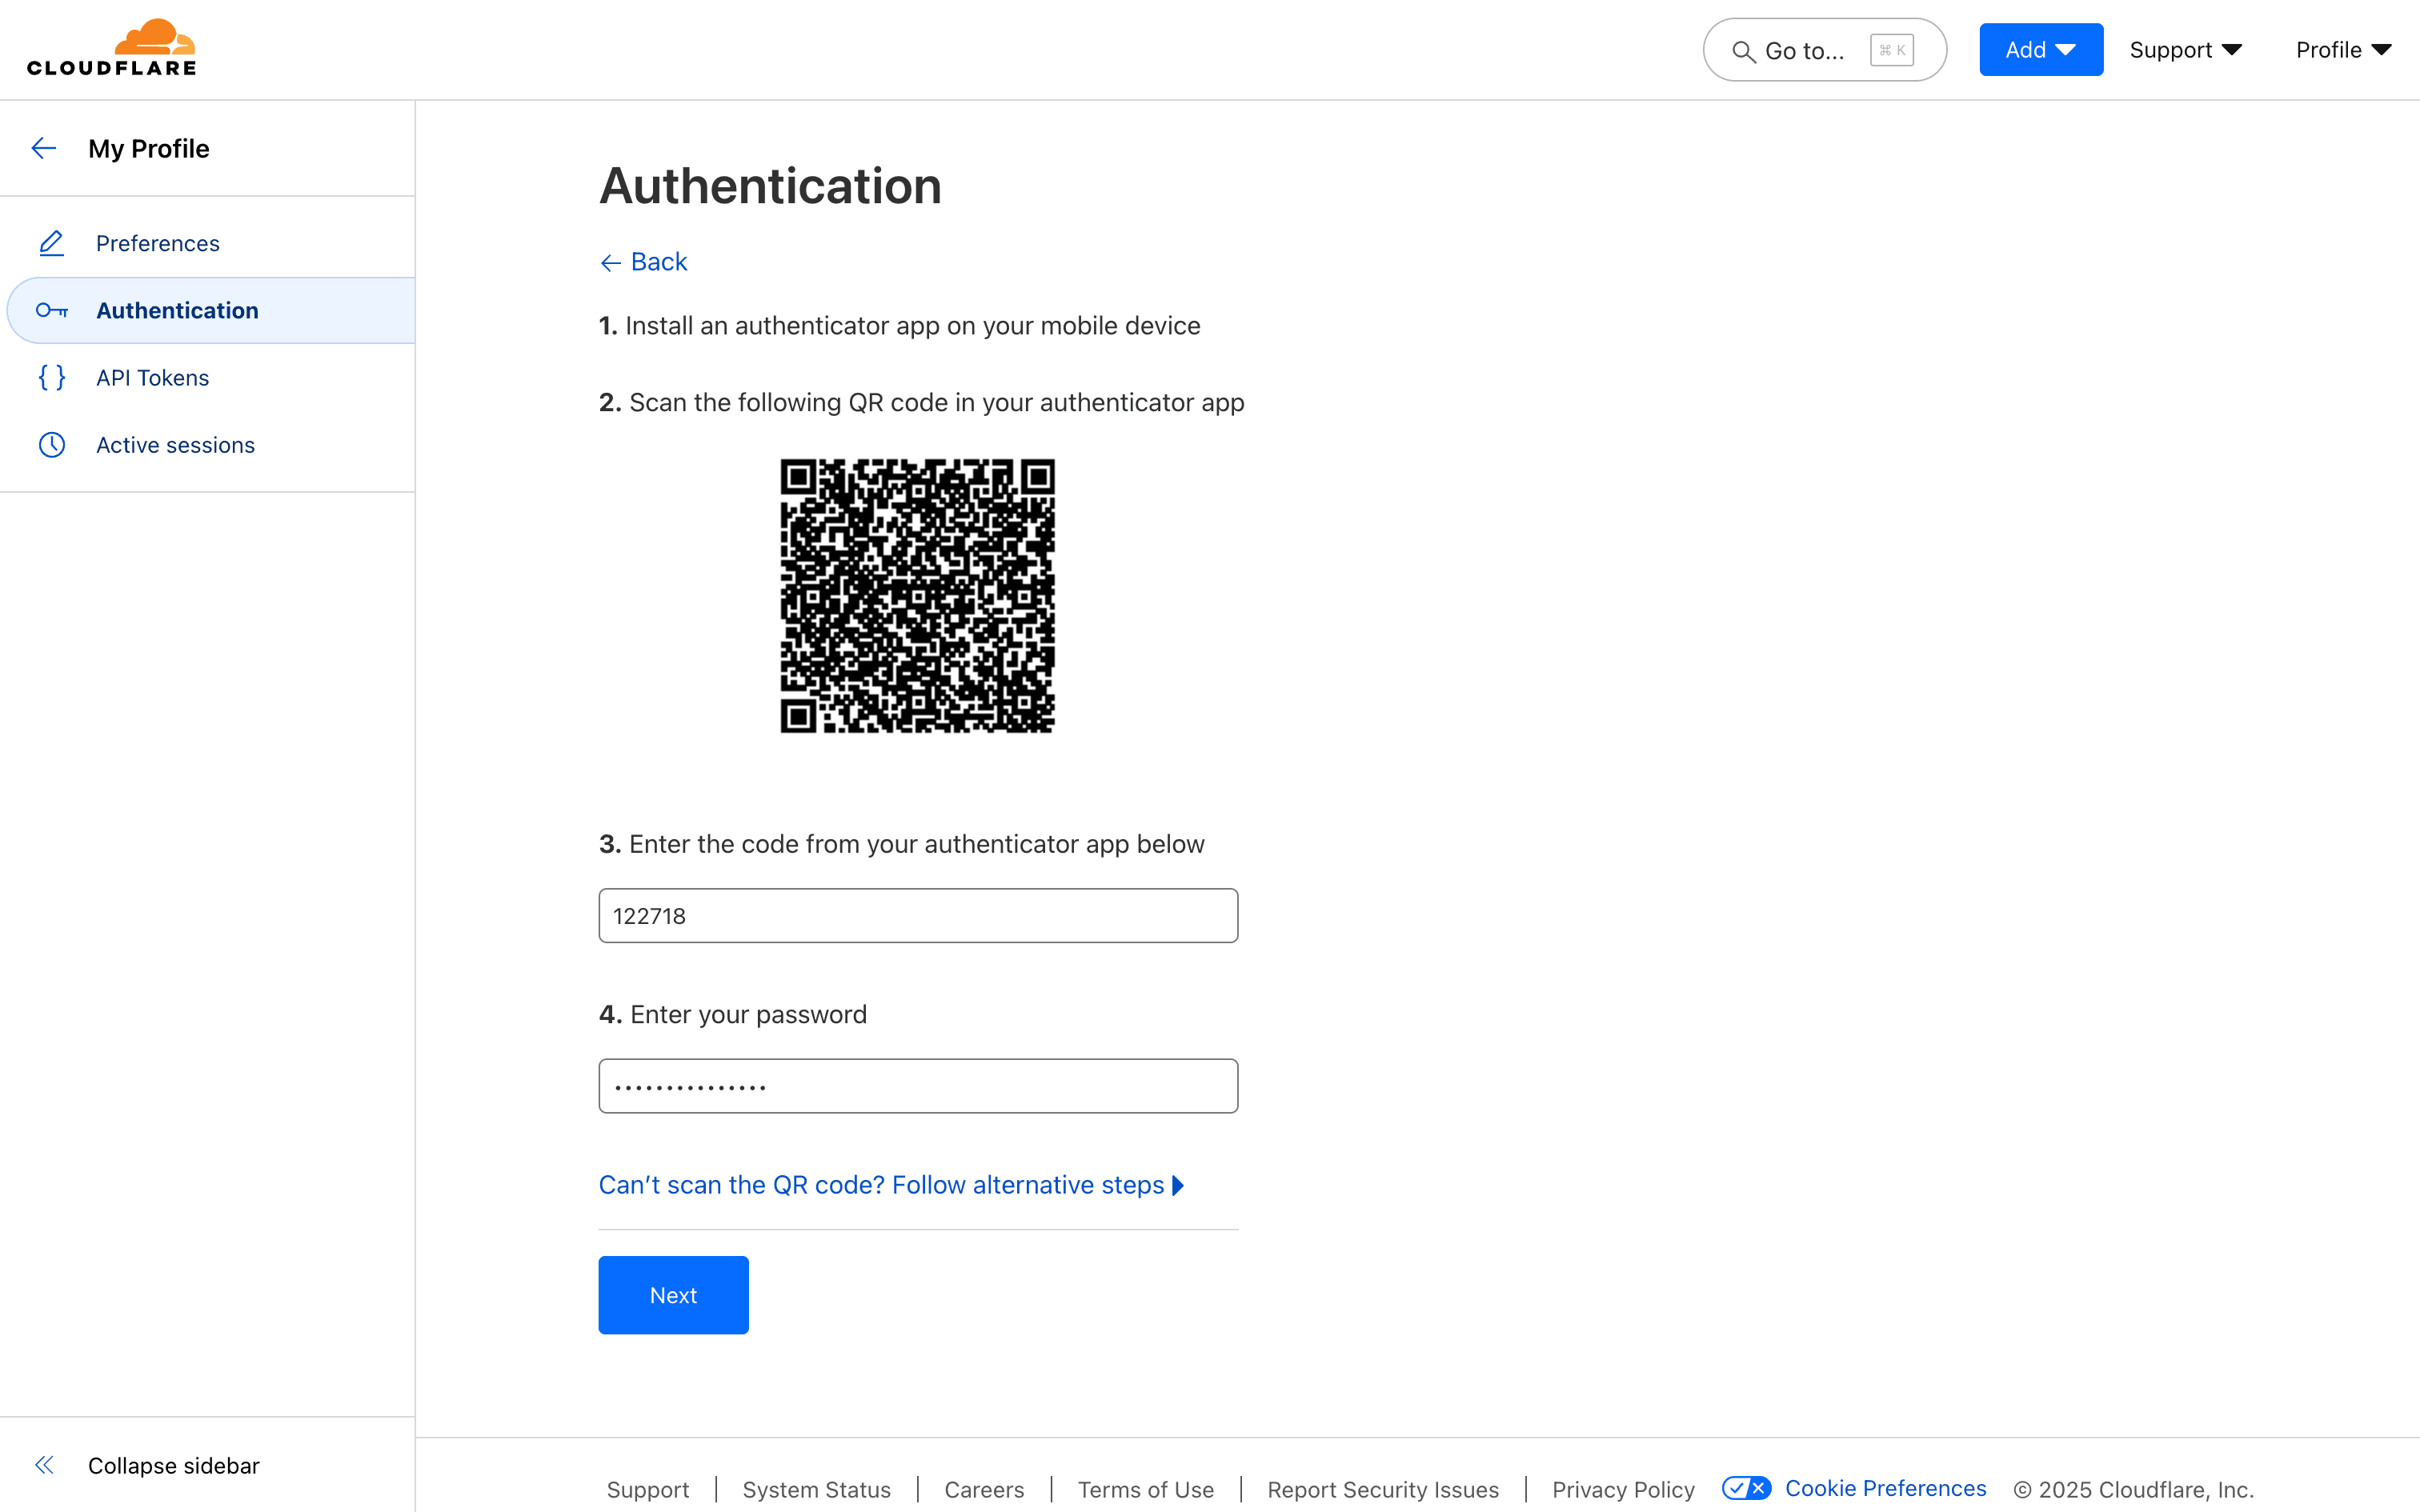Collapse the sidebar using the double-chevron icon
Screen dimensions: 2420x1512
click(45, 1464)
